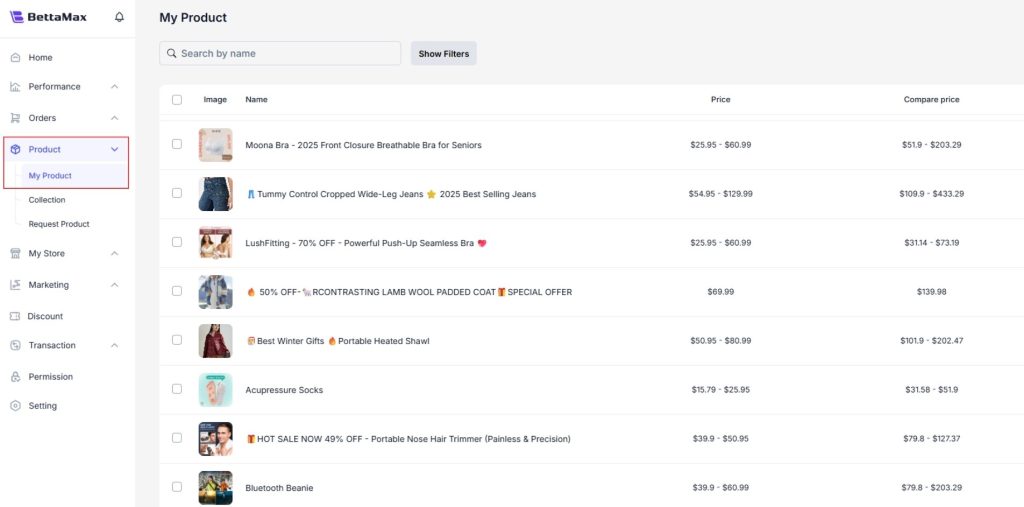This screenshot has height=507, width=1024.
Task: Expand the Marketing menu chevron
Action: 115,285
